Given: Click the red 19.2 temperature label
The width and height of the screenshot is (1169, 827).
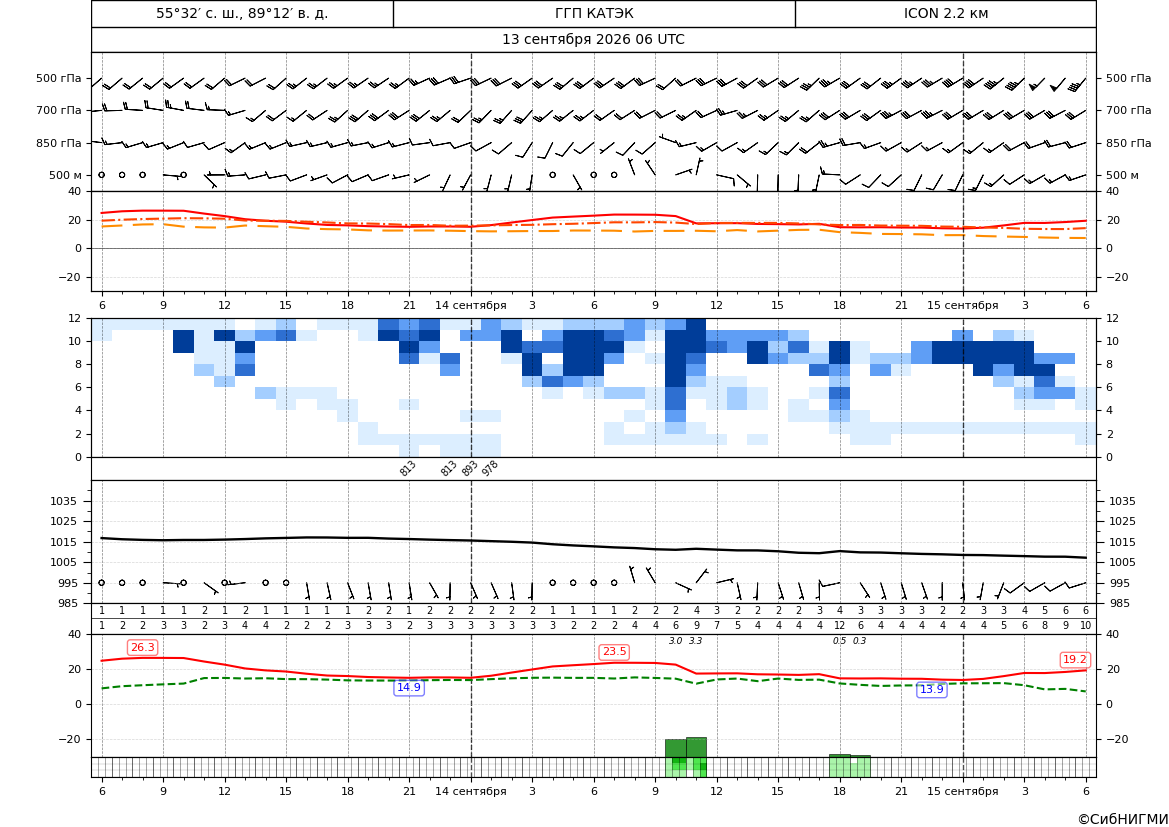Looking at the screenshot, I should (x=1074, y=660).
